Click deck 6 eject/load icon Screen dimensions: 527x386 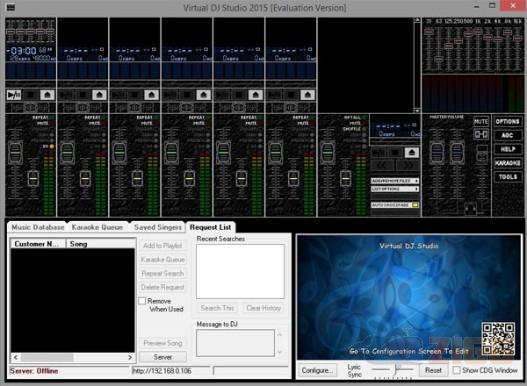click(x=308, y=95)
